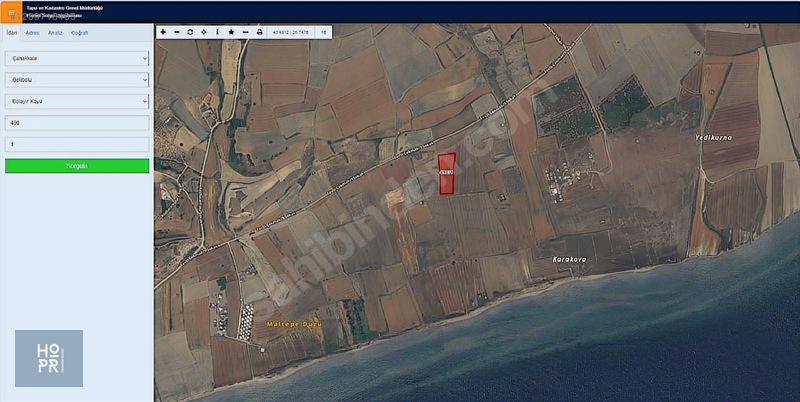Zoom in with the plus icon
This screenshot has height=402, width=800.
[x=163, y=32]
